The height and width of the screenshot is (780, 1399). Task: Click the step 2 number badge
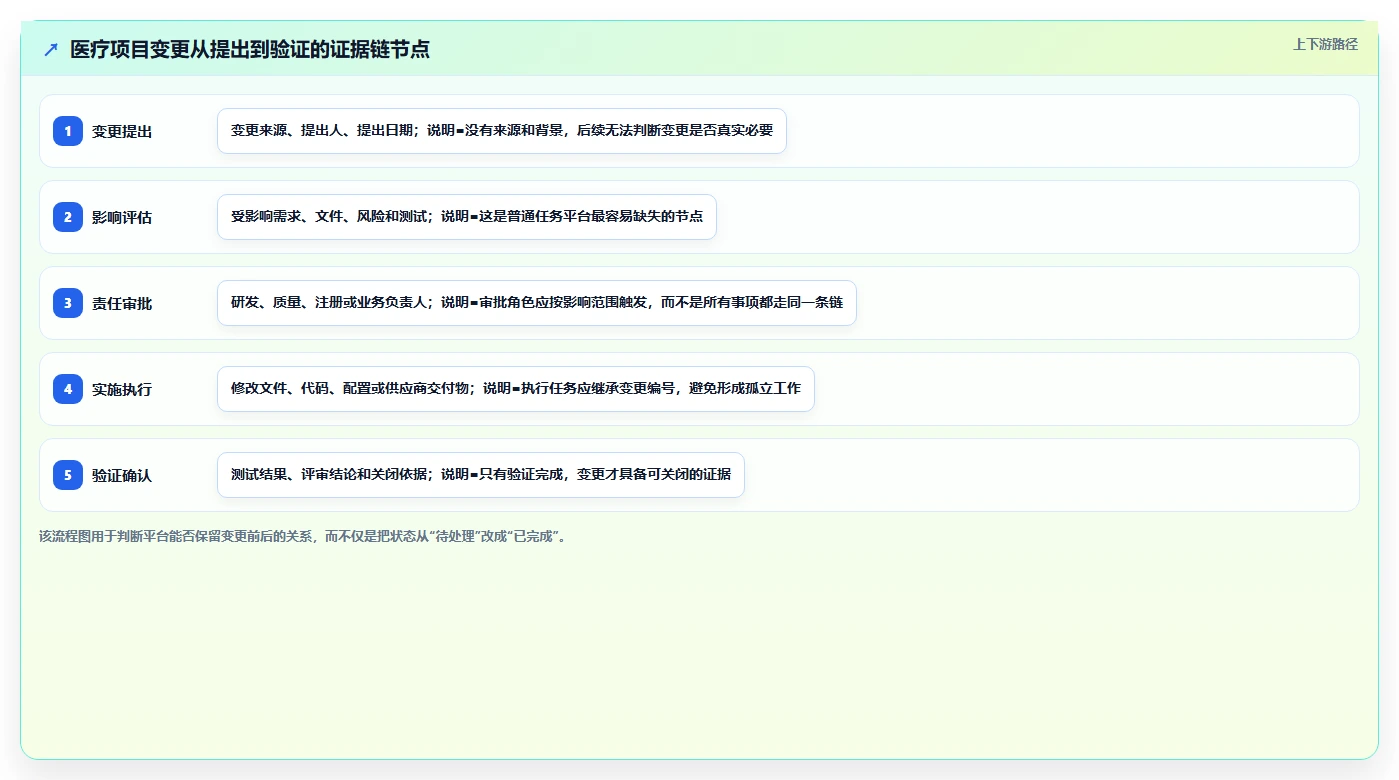click(x=68, y=217)
